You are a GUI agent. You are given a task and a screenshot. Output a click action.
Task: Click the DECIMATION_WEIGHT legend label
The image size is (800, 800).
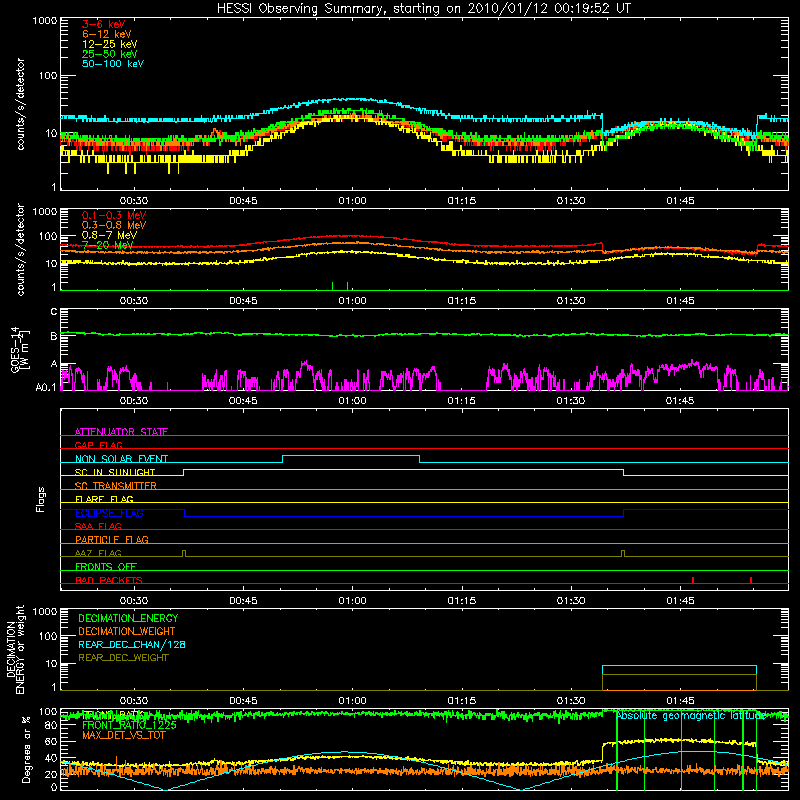click(127, 631)
